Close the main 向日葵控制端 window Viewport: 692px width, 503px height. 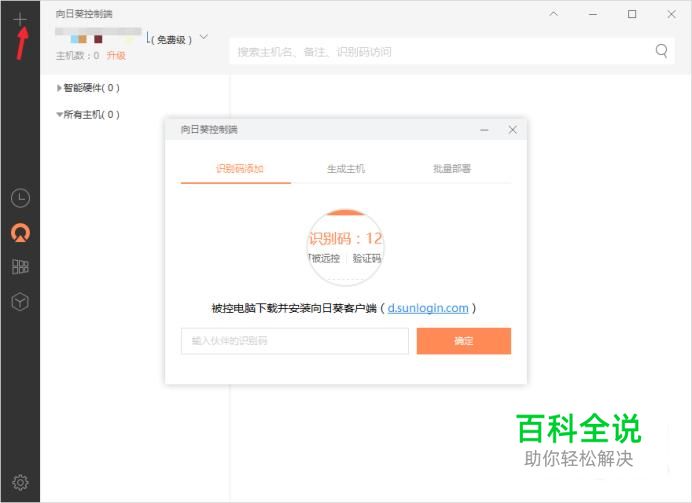pyautogui.click(x=671, y=14)
